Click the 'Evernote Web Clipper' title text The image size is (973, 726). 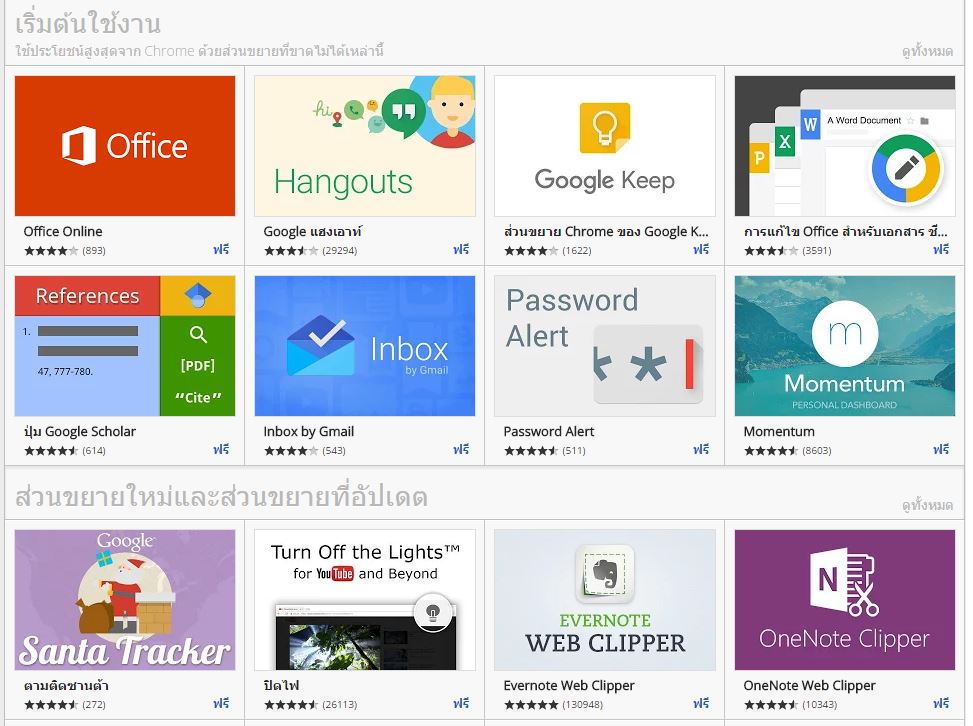[568, 686]
